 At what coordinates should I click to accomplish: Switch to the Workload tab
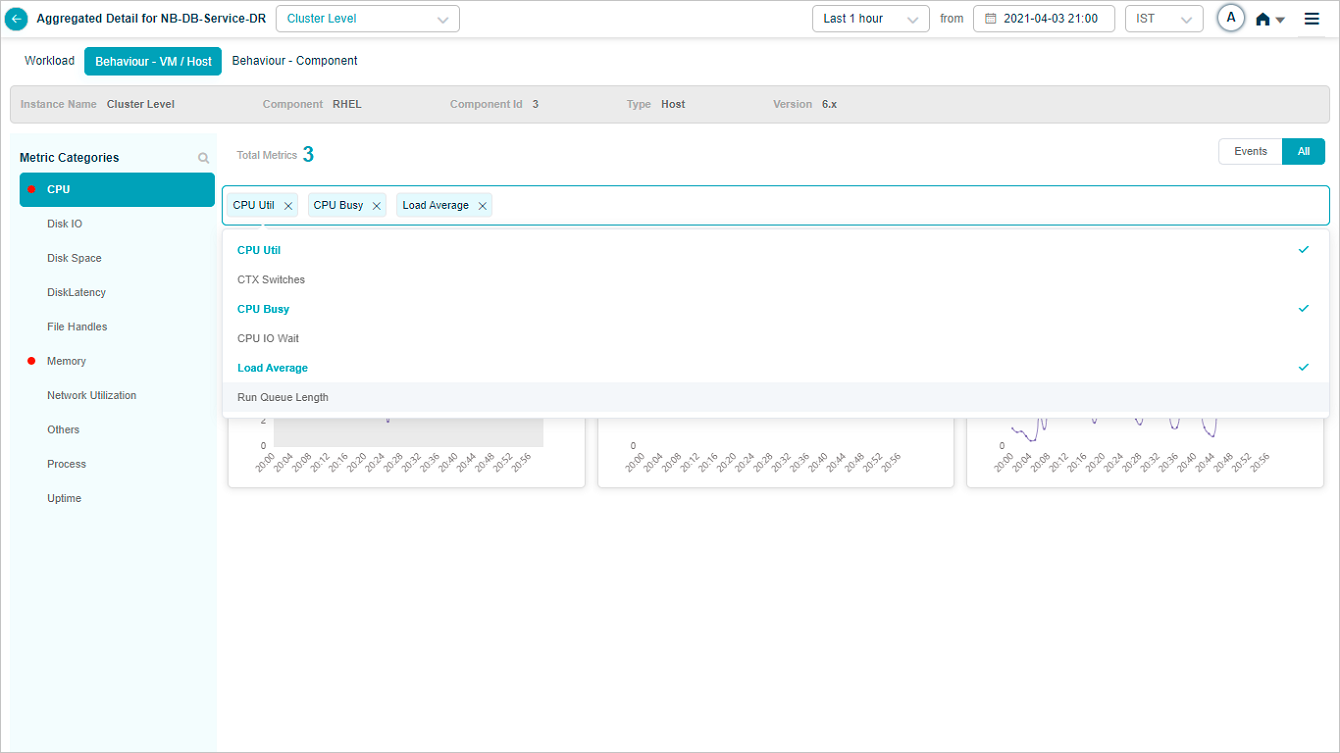[50, 61]
